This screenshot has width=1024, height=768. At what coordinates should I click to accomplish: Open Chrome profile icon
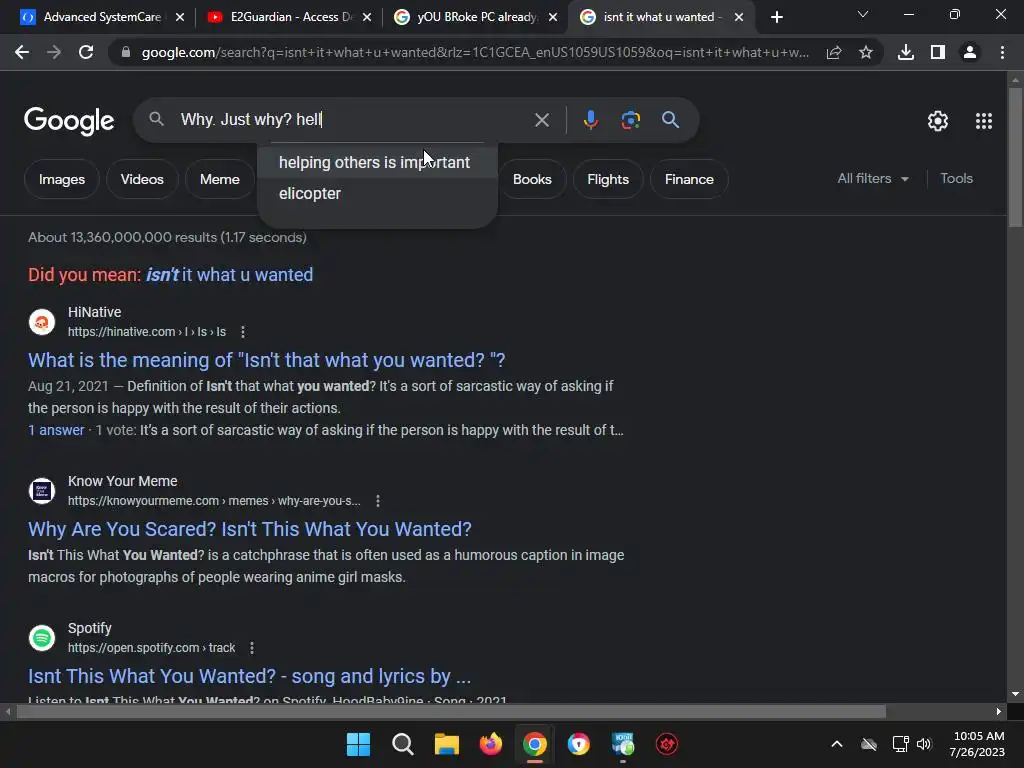pyautogui.click(x=970, y=52)
